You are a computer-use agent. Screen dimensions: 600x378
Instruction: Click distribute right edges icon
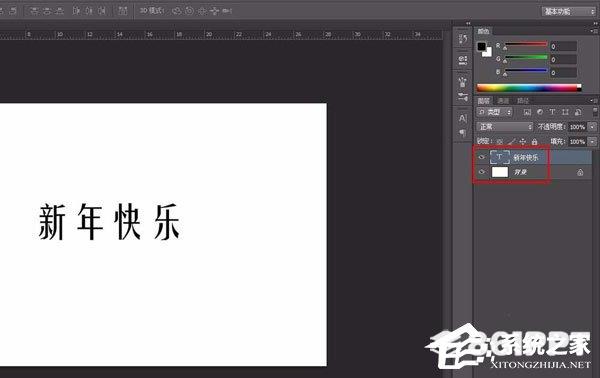point(101,11)
